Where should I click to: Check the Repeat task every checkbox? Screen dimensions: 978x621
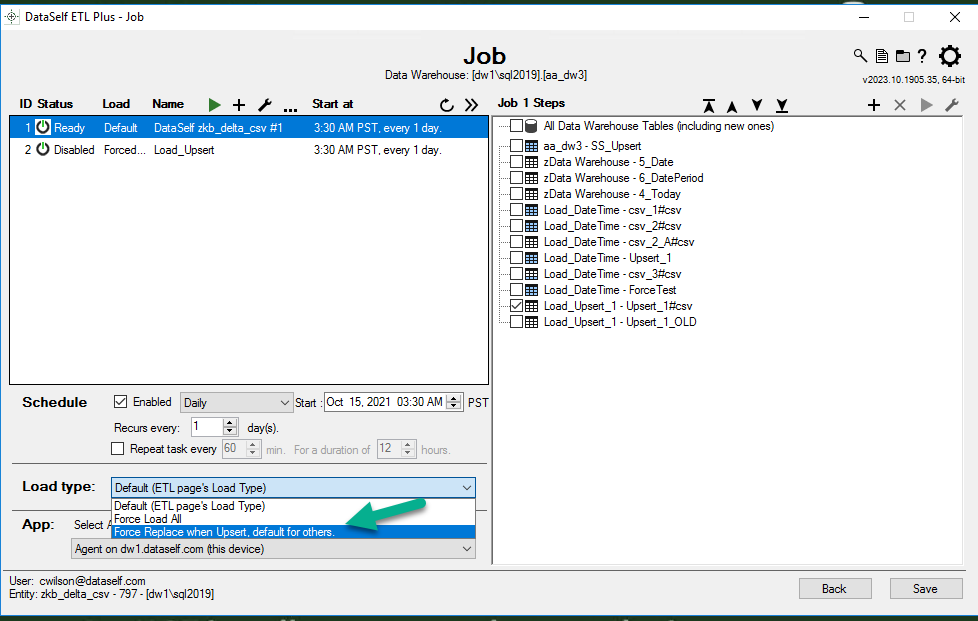tap(119, 449)
